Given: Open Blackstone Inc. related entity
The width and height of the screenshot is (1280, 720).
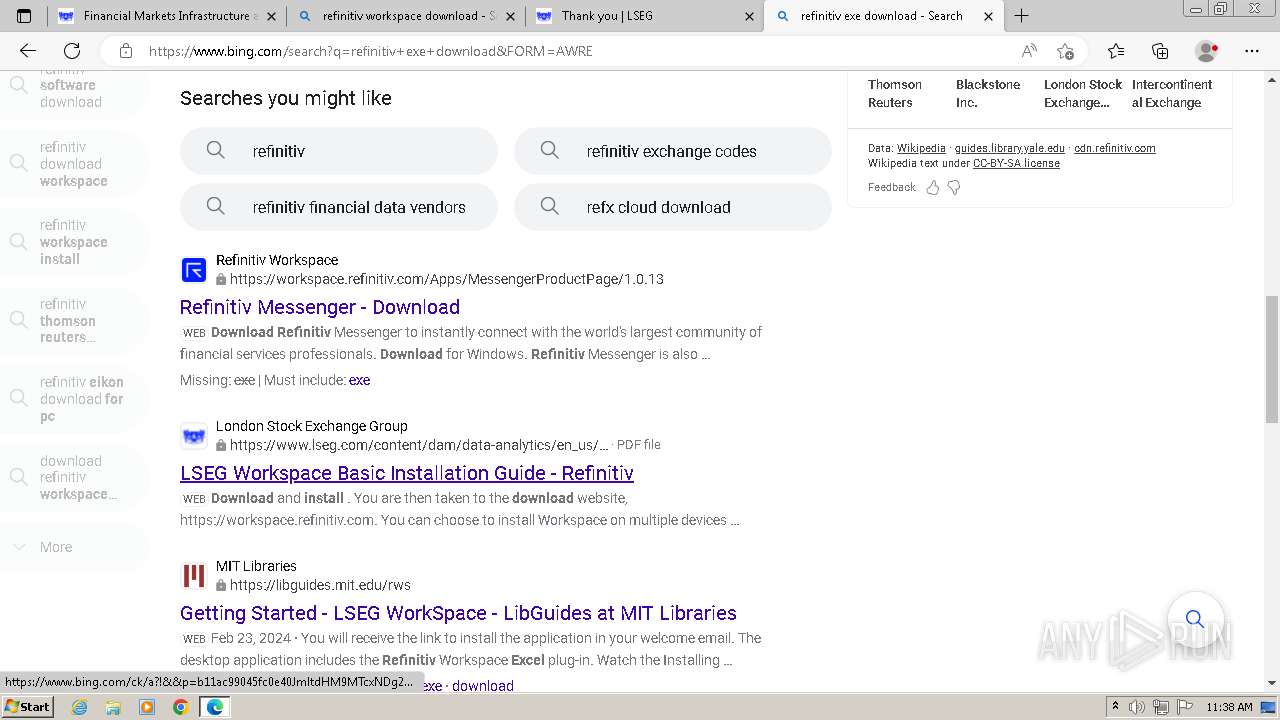Looking at the screenshot, I should click(x=988, y=93).
